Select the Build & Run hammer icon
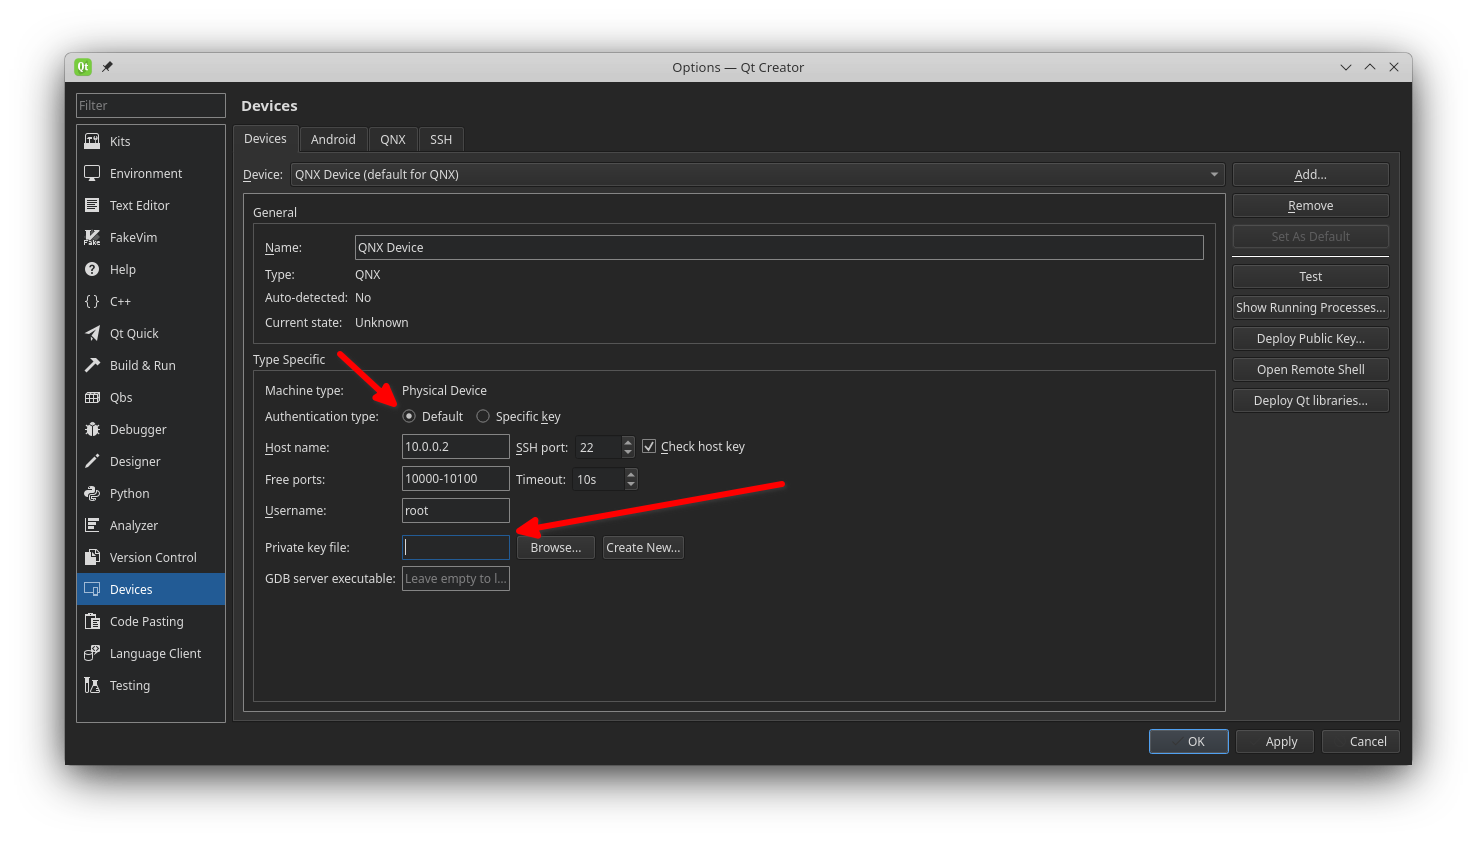Image resolution: width=1477 pixels, height=842 pixels. click(x=92, y=365)
